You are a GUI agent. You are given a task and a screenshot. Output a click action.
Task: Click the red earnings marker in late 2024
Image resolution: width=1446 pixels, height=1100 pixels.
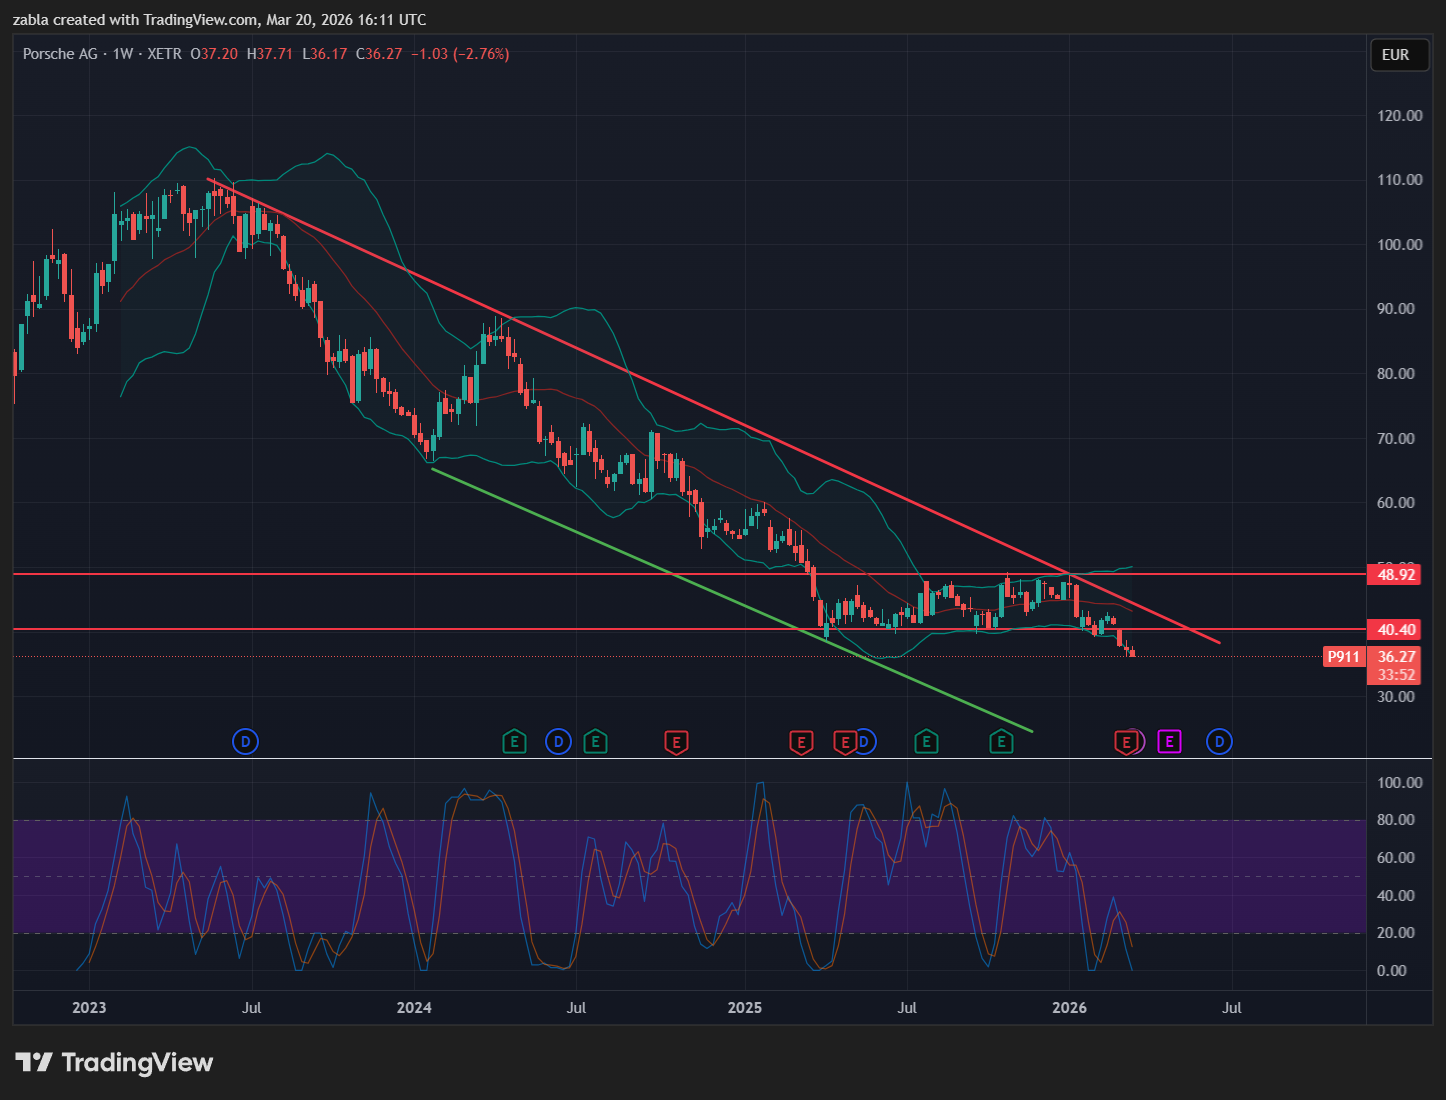click(x=676, y=742)
